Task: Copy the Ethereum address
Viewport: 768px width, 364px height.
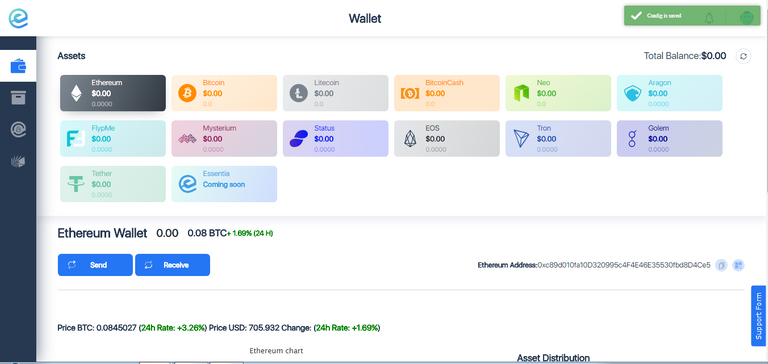Action: coord(721,265)
